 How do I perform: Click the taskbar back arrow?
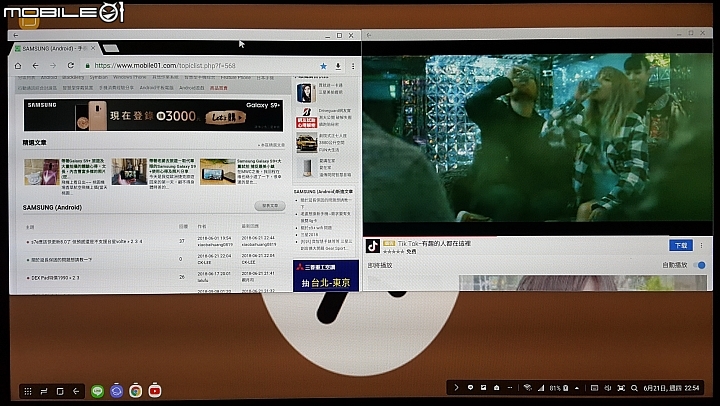pyautogui.click(x=76, y=391)
